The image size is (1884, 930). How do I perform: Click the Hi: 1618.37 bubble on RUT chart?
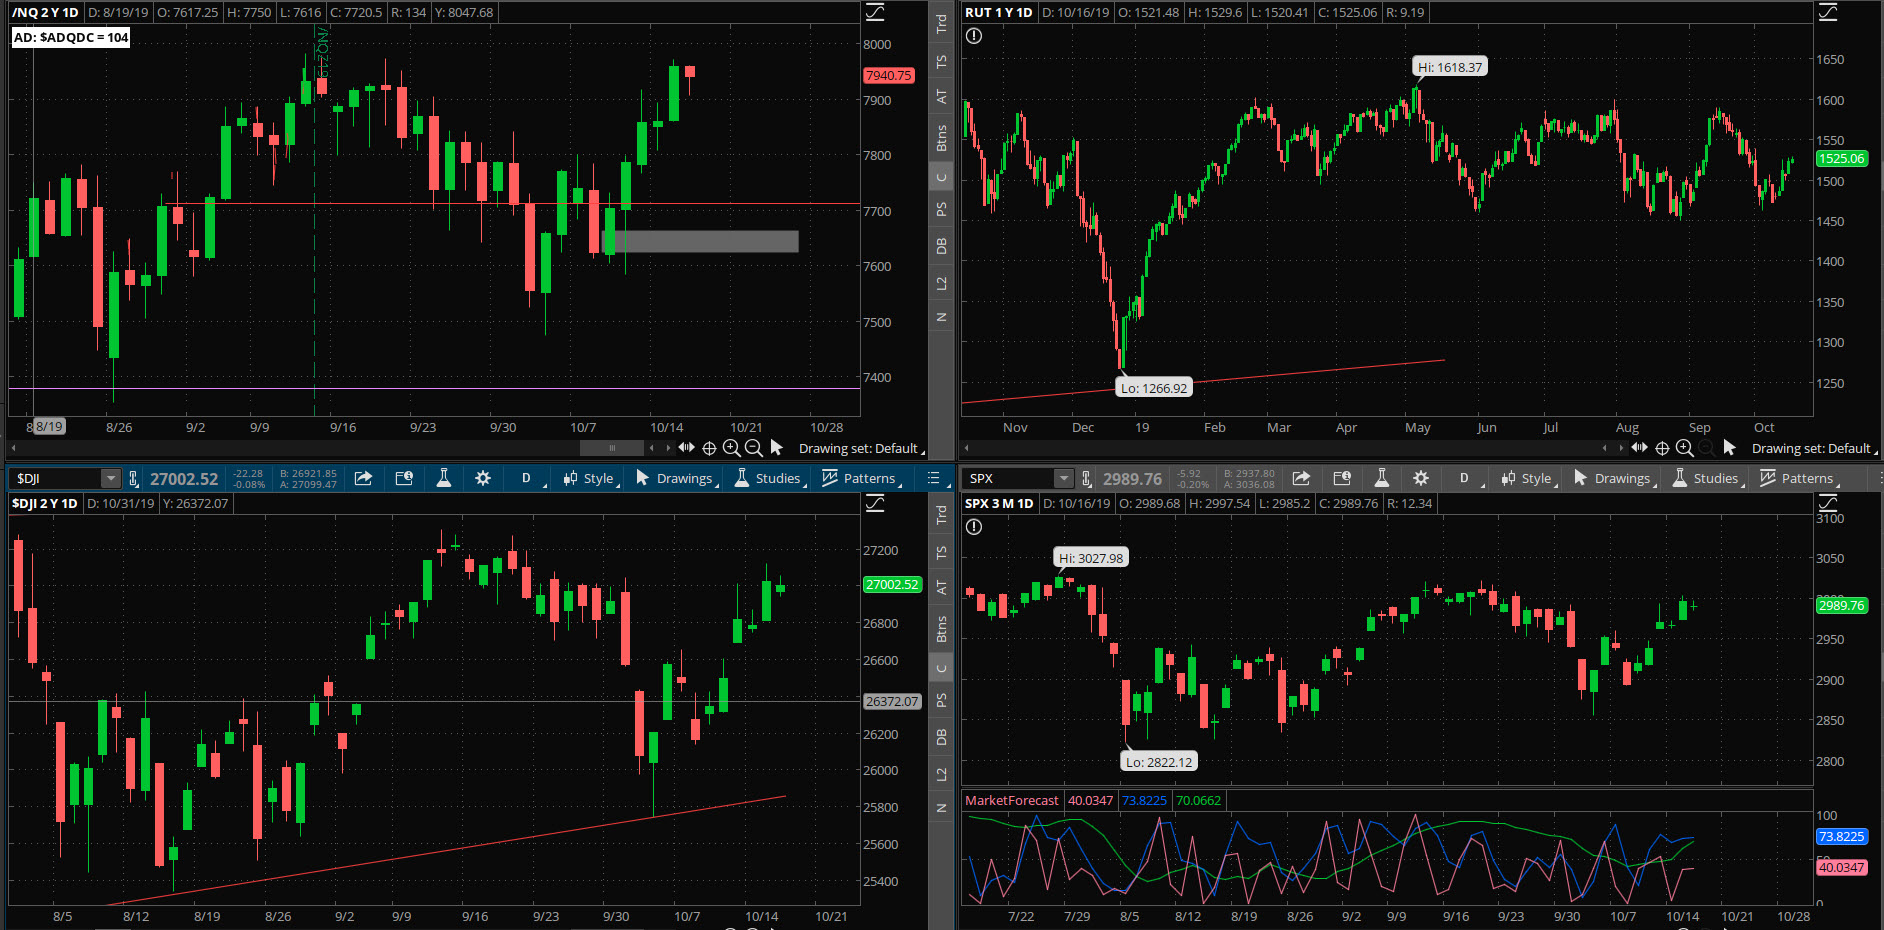pos(1450,67)
